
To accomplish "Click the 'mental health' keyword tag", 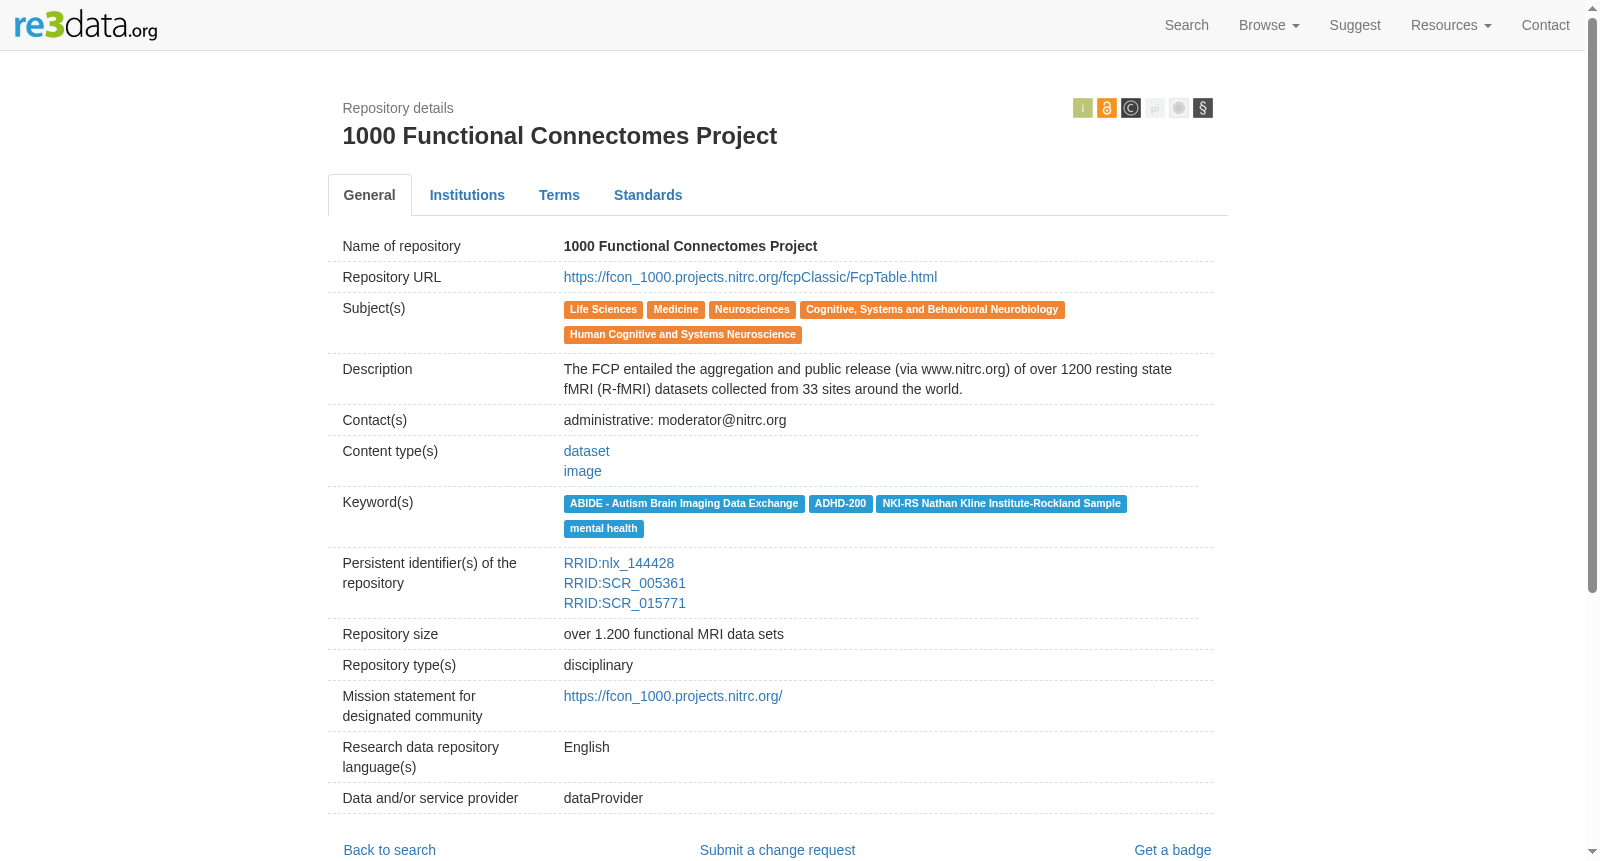I will pos(604,529).
